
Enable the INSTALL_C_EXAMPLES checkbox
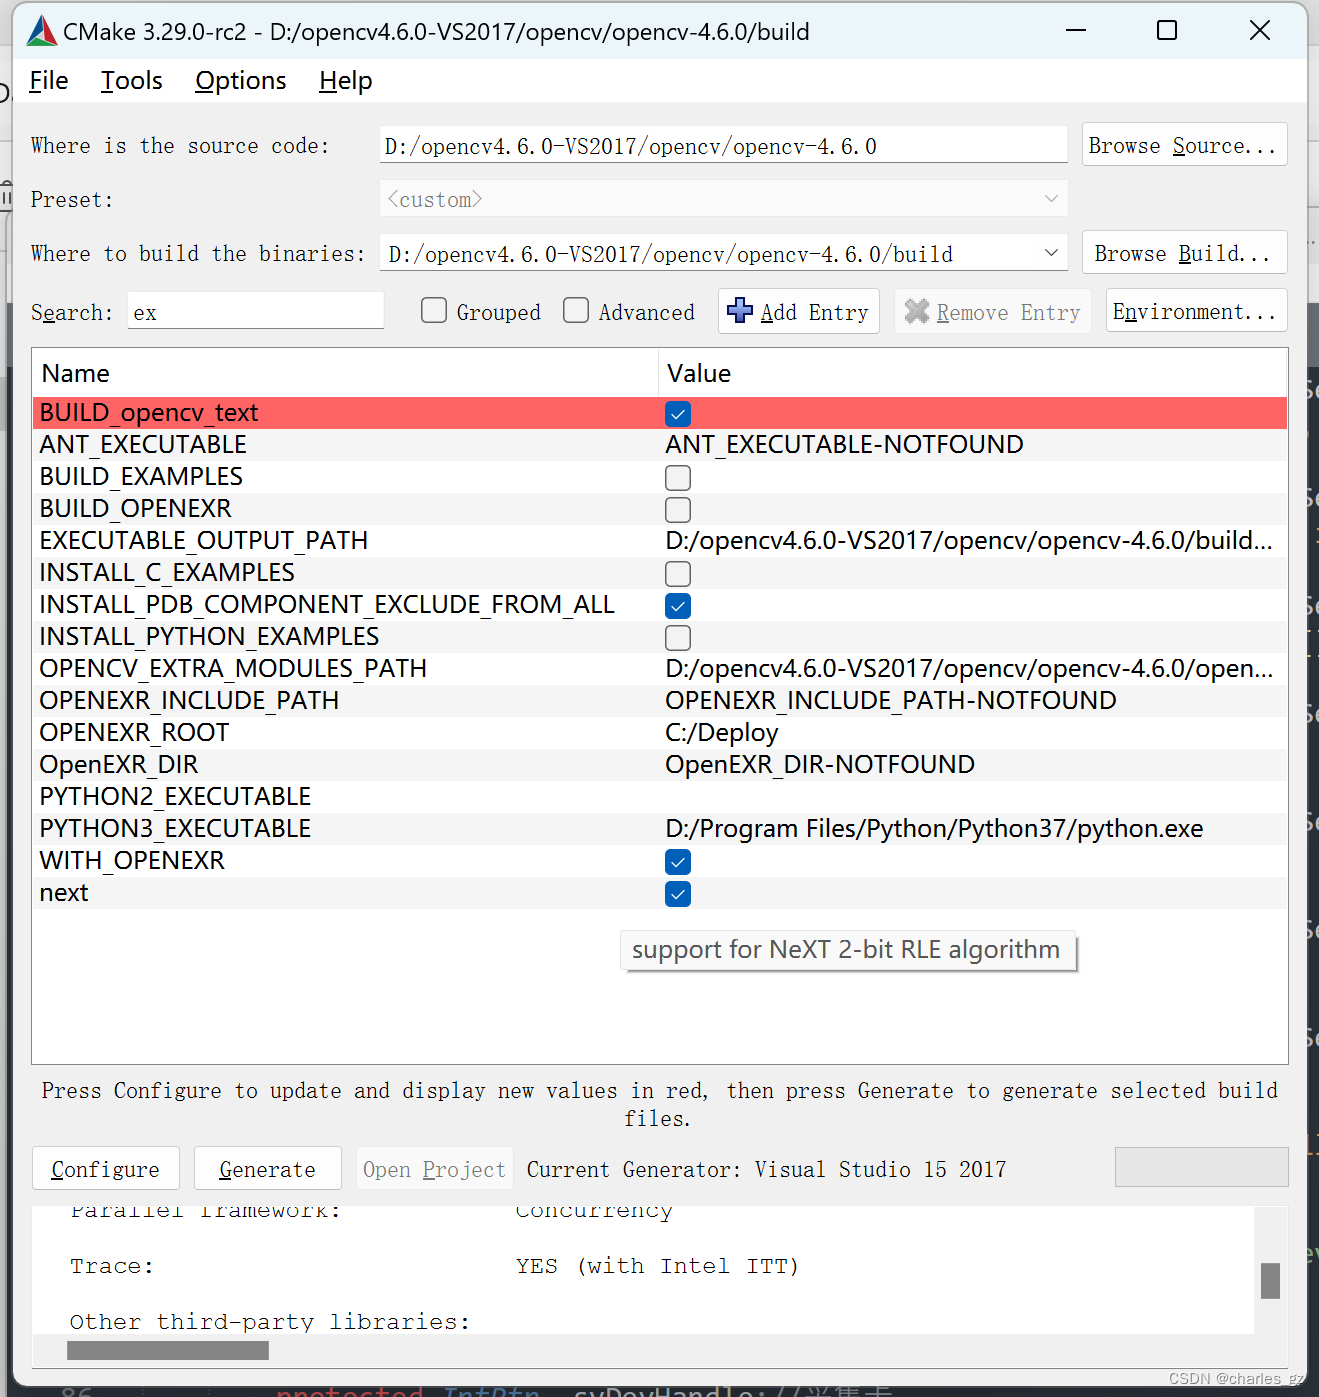coord(678,574)
